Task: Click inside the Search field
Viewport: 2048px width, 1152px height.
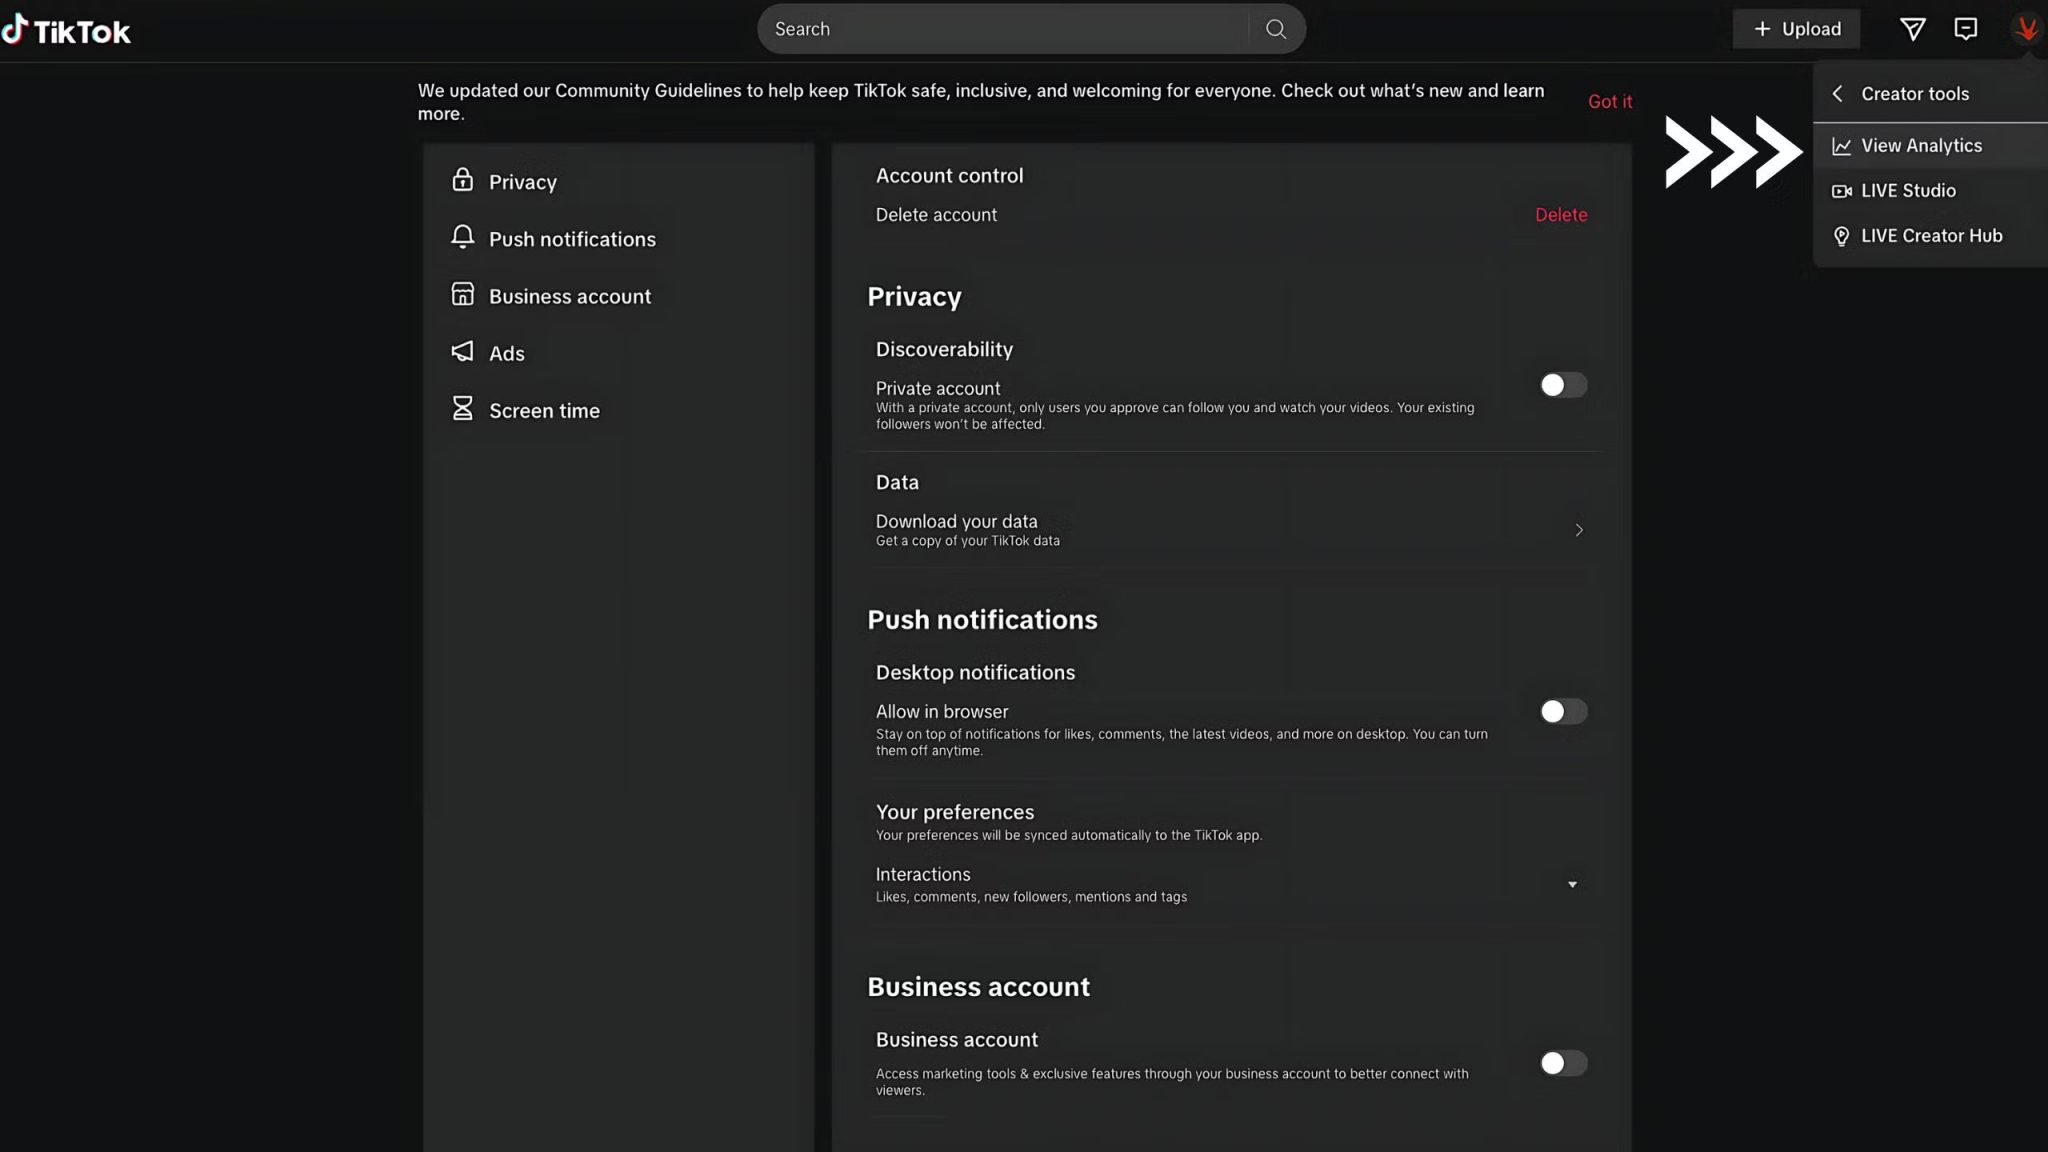Action: [1000, 29]
